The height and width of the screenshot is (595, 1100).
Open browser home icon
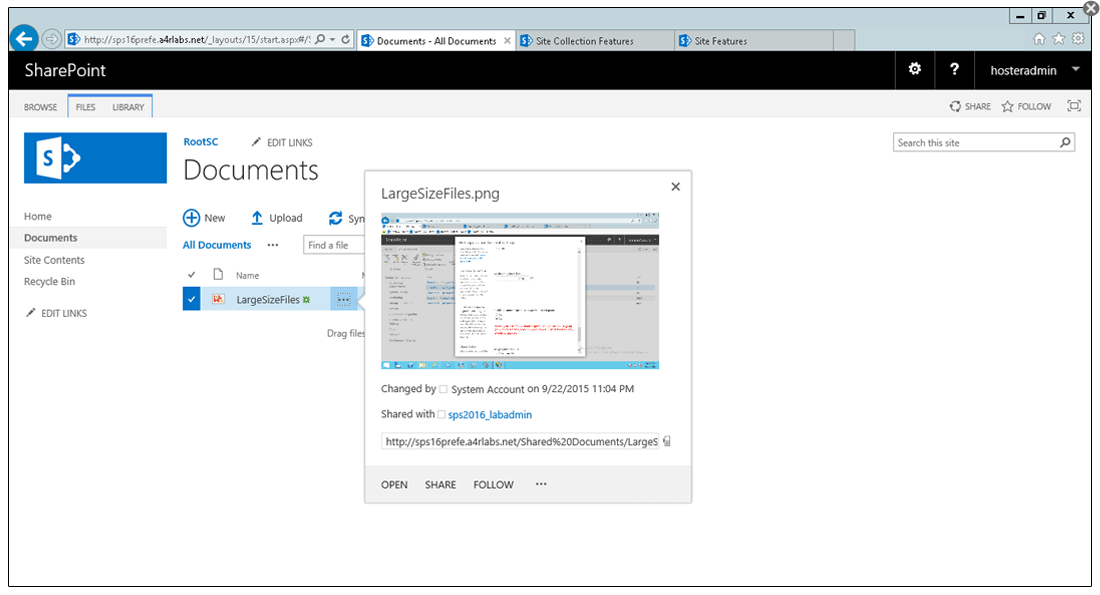pyautogui.click(x=1039, y=39)
